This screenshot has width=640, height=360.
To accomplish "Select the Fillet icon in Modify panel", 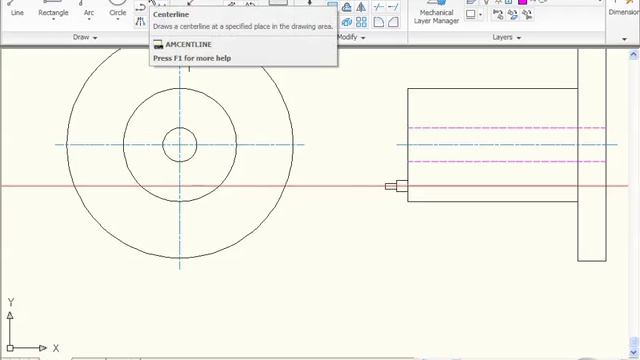I will point(378,22).
